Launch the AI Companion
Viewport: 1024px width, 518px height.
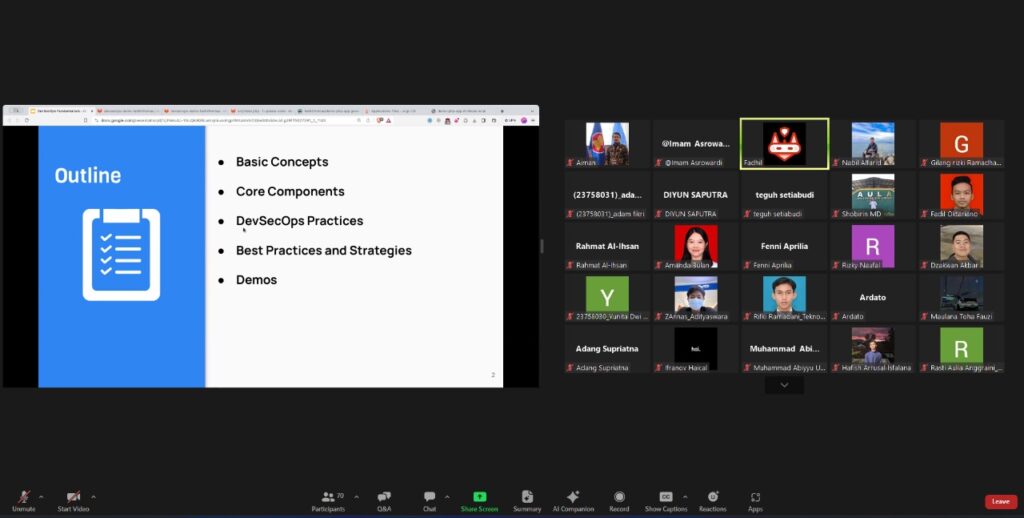coord(573,501)
